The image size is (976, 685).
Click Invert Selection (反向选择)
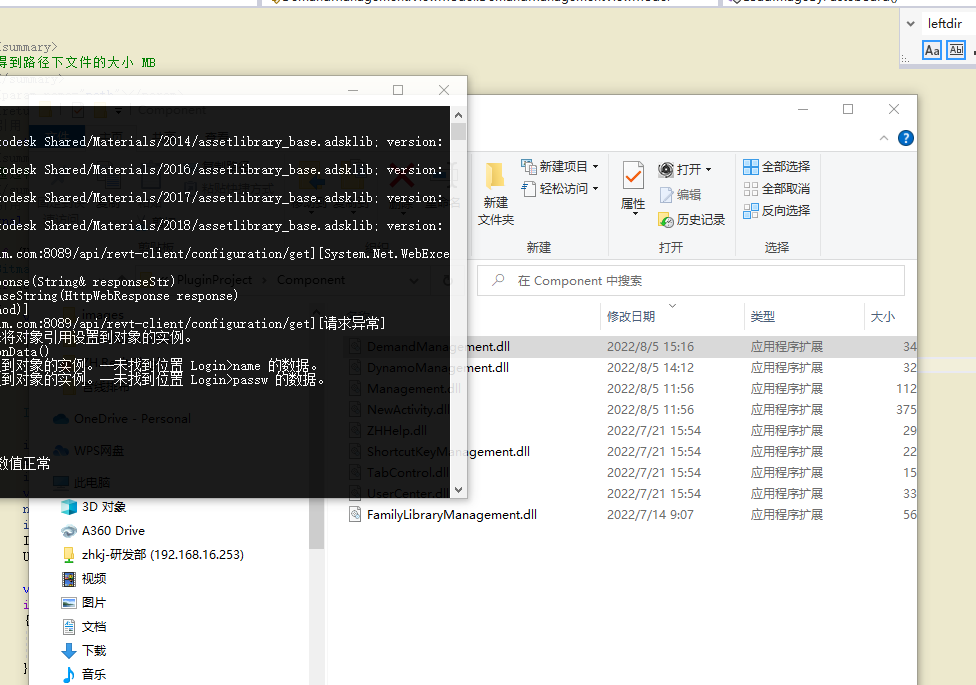click(x=776, y=211)
